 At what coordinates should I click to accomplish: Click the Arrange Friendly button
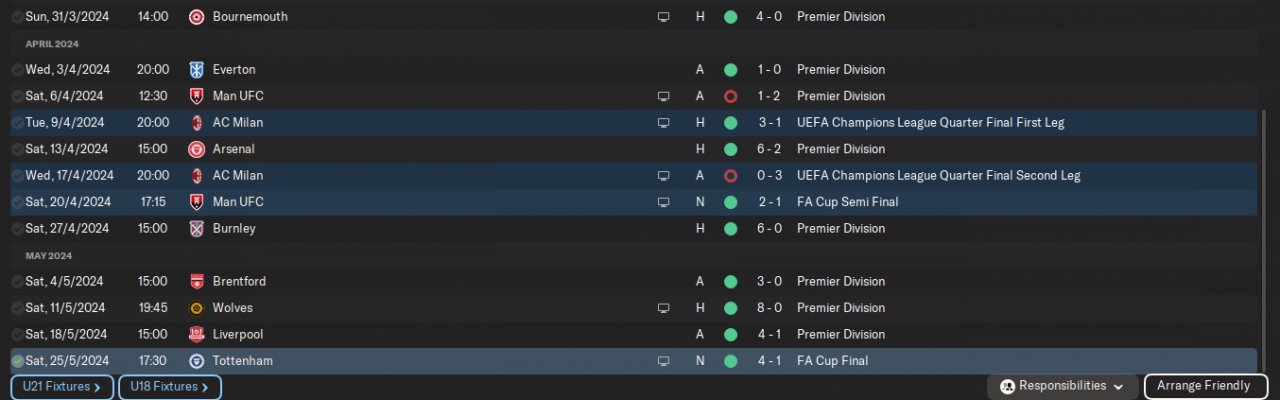click(x=1203, y=386)
